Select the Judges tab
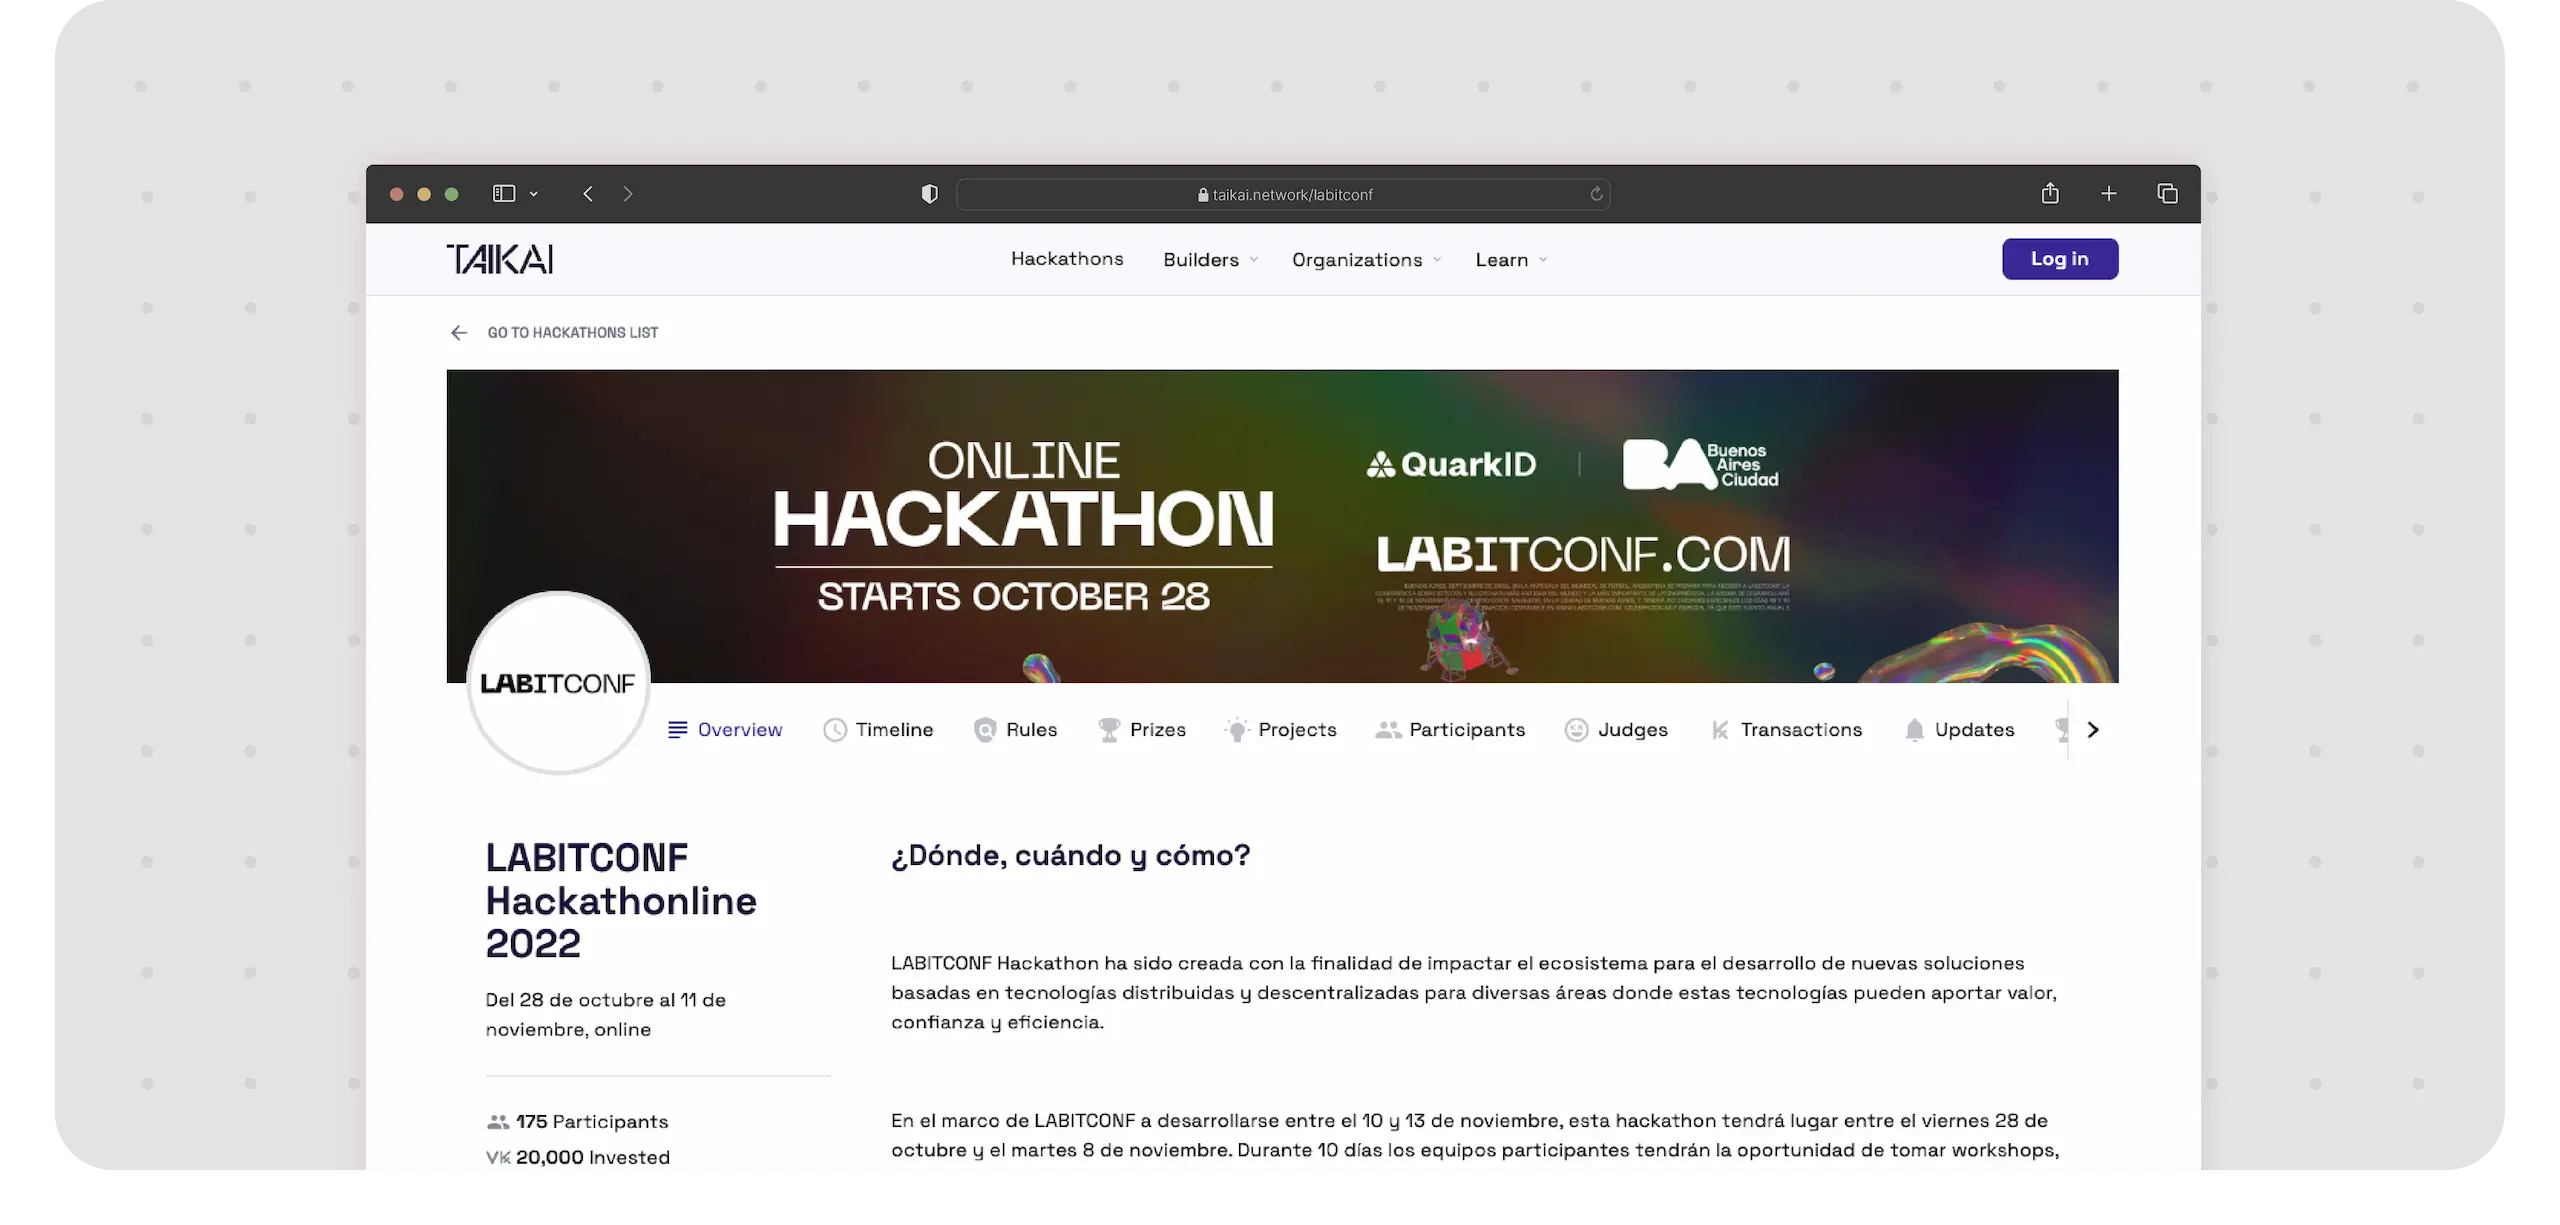 [1616, 730]
